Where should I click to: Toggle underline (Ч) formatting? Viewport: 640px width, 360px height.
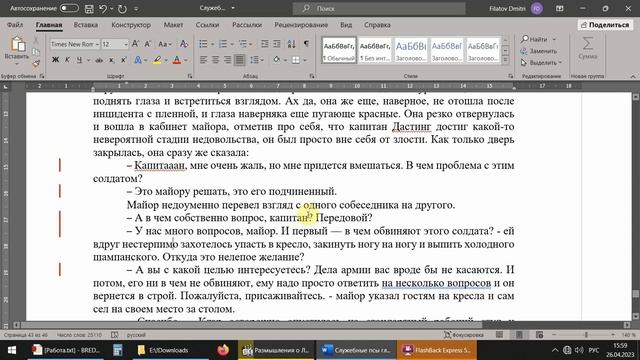[x=79, y=60]
